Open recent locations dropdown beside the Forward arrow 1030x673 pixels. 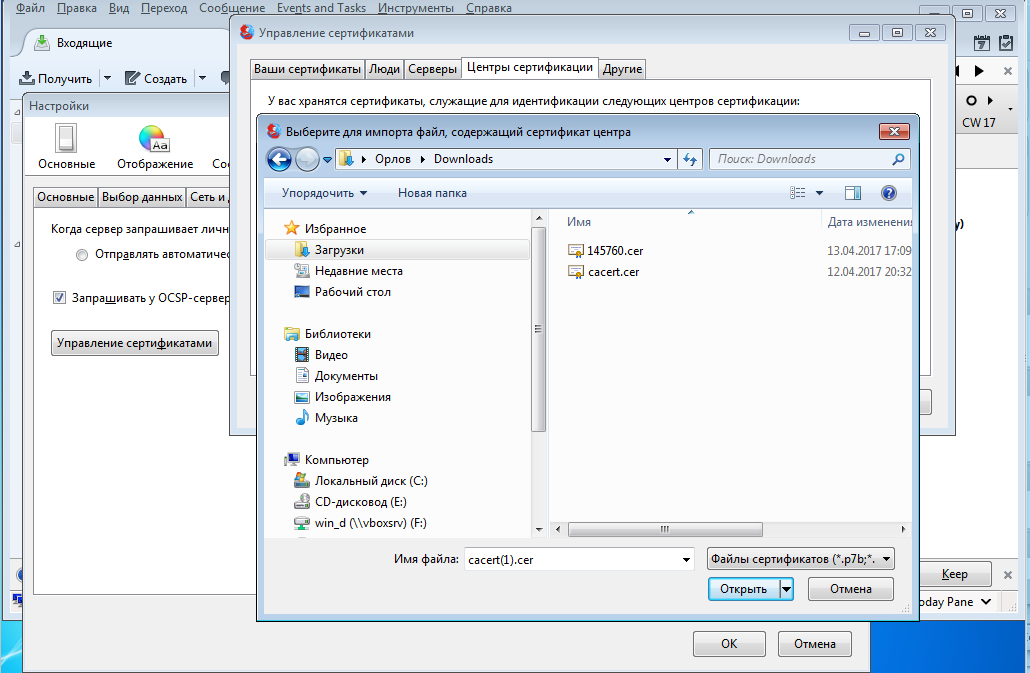tap(327, 160)
